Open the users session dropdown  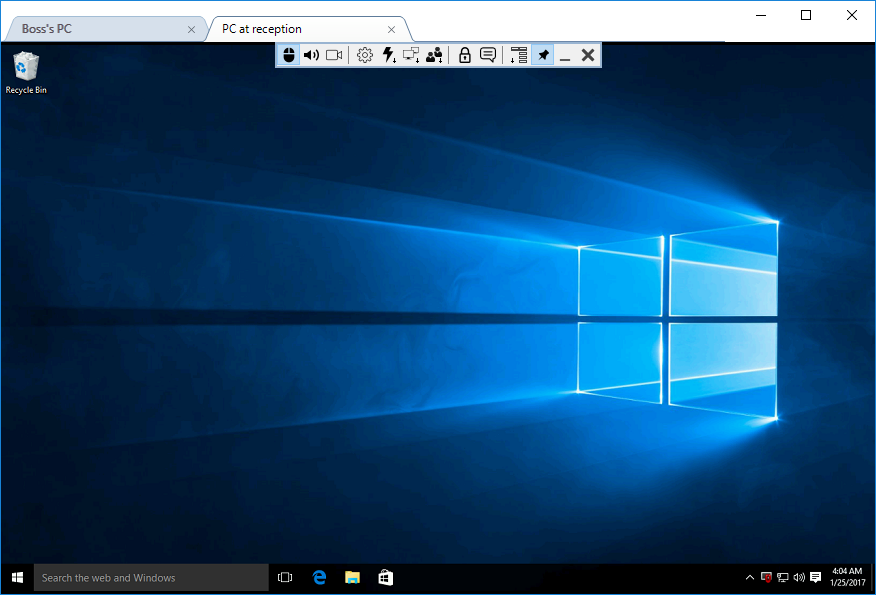click(x=434, y=55)
